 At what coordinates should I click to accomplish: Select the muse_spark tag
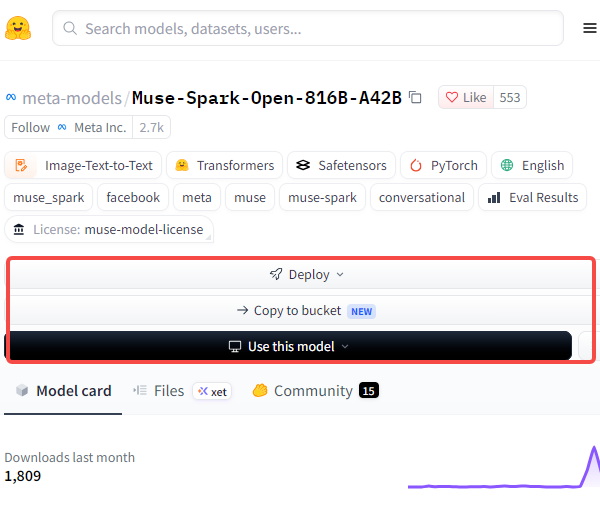49,197
